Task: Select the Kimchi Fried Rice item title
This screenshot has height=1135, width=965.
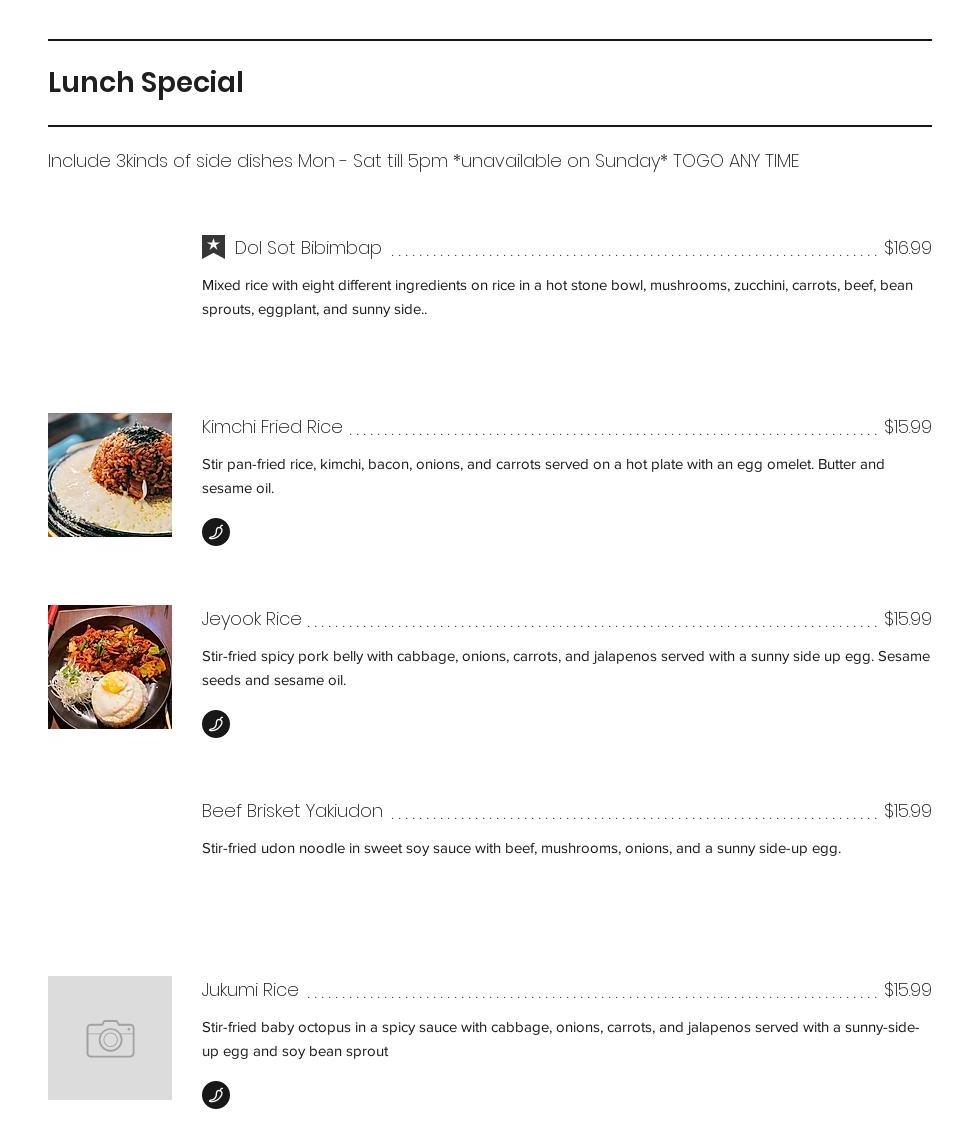Action: [x=272, y=426]
